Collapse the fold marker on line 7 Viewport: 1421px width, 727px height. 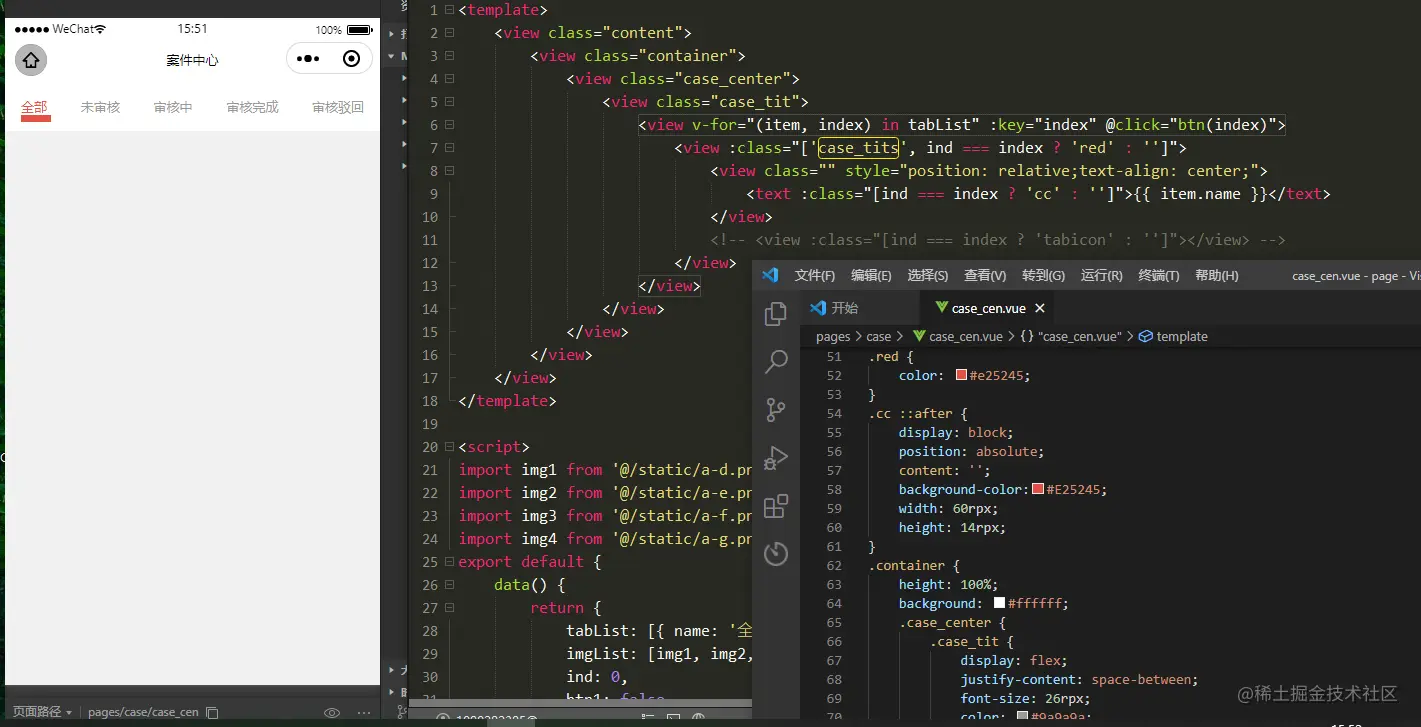[450, 148]
